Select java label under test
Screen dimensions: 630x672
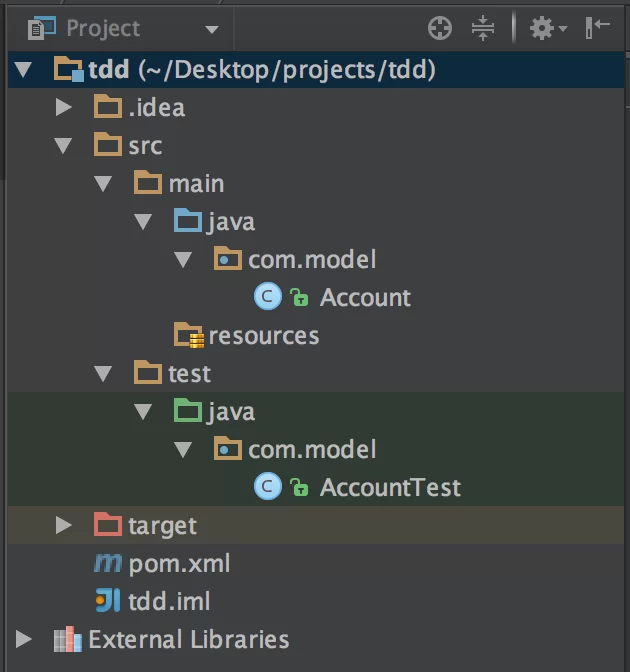pyautogui.click(x=231, y=412)
